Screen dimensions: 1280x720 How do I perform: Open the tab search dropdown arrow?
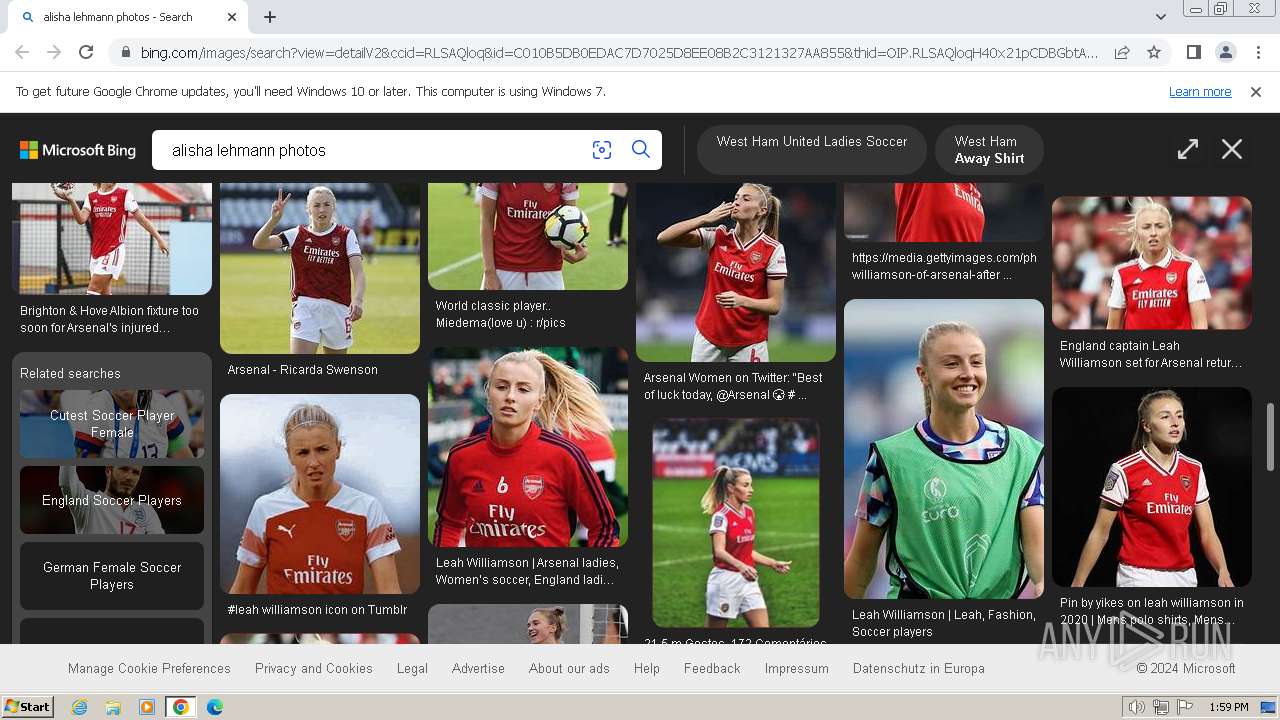point(1160,17)
